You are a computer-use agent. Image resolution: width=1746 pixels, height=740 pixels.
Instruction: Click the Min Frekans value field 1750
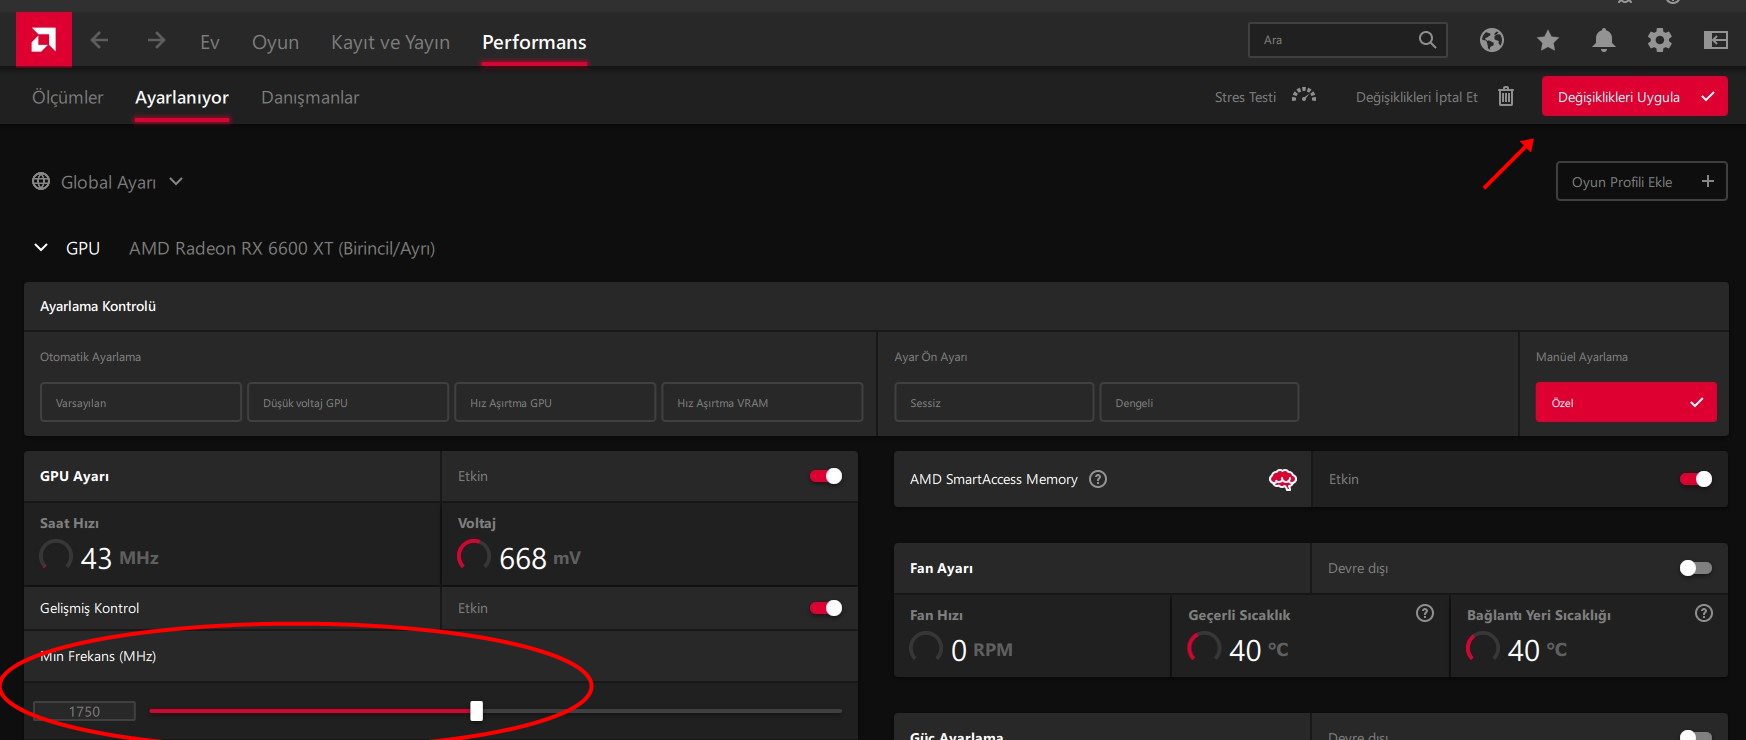click(84, 711)
